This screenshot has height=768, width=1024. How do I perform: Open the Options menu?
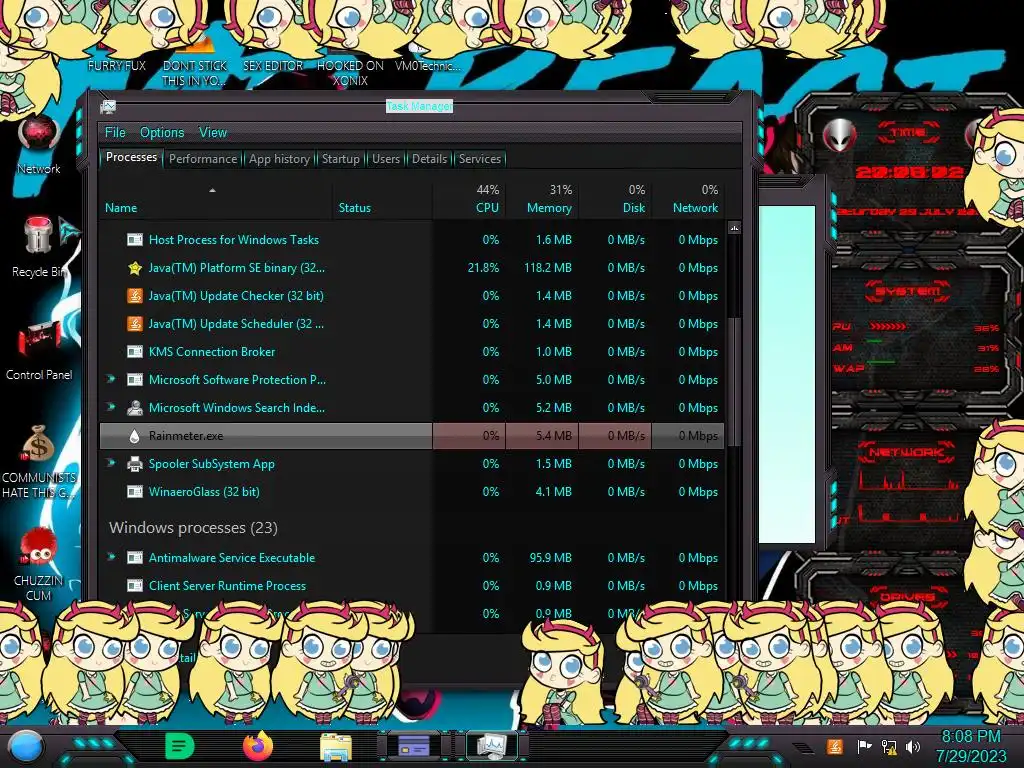162,133
